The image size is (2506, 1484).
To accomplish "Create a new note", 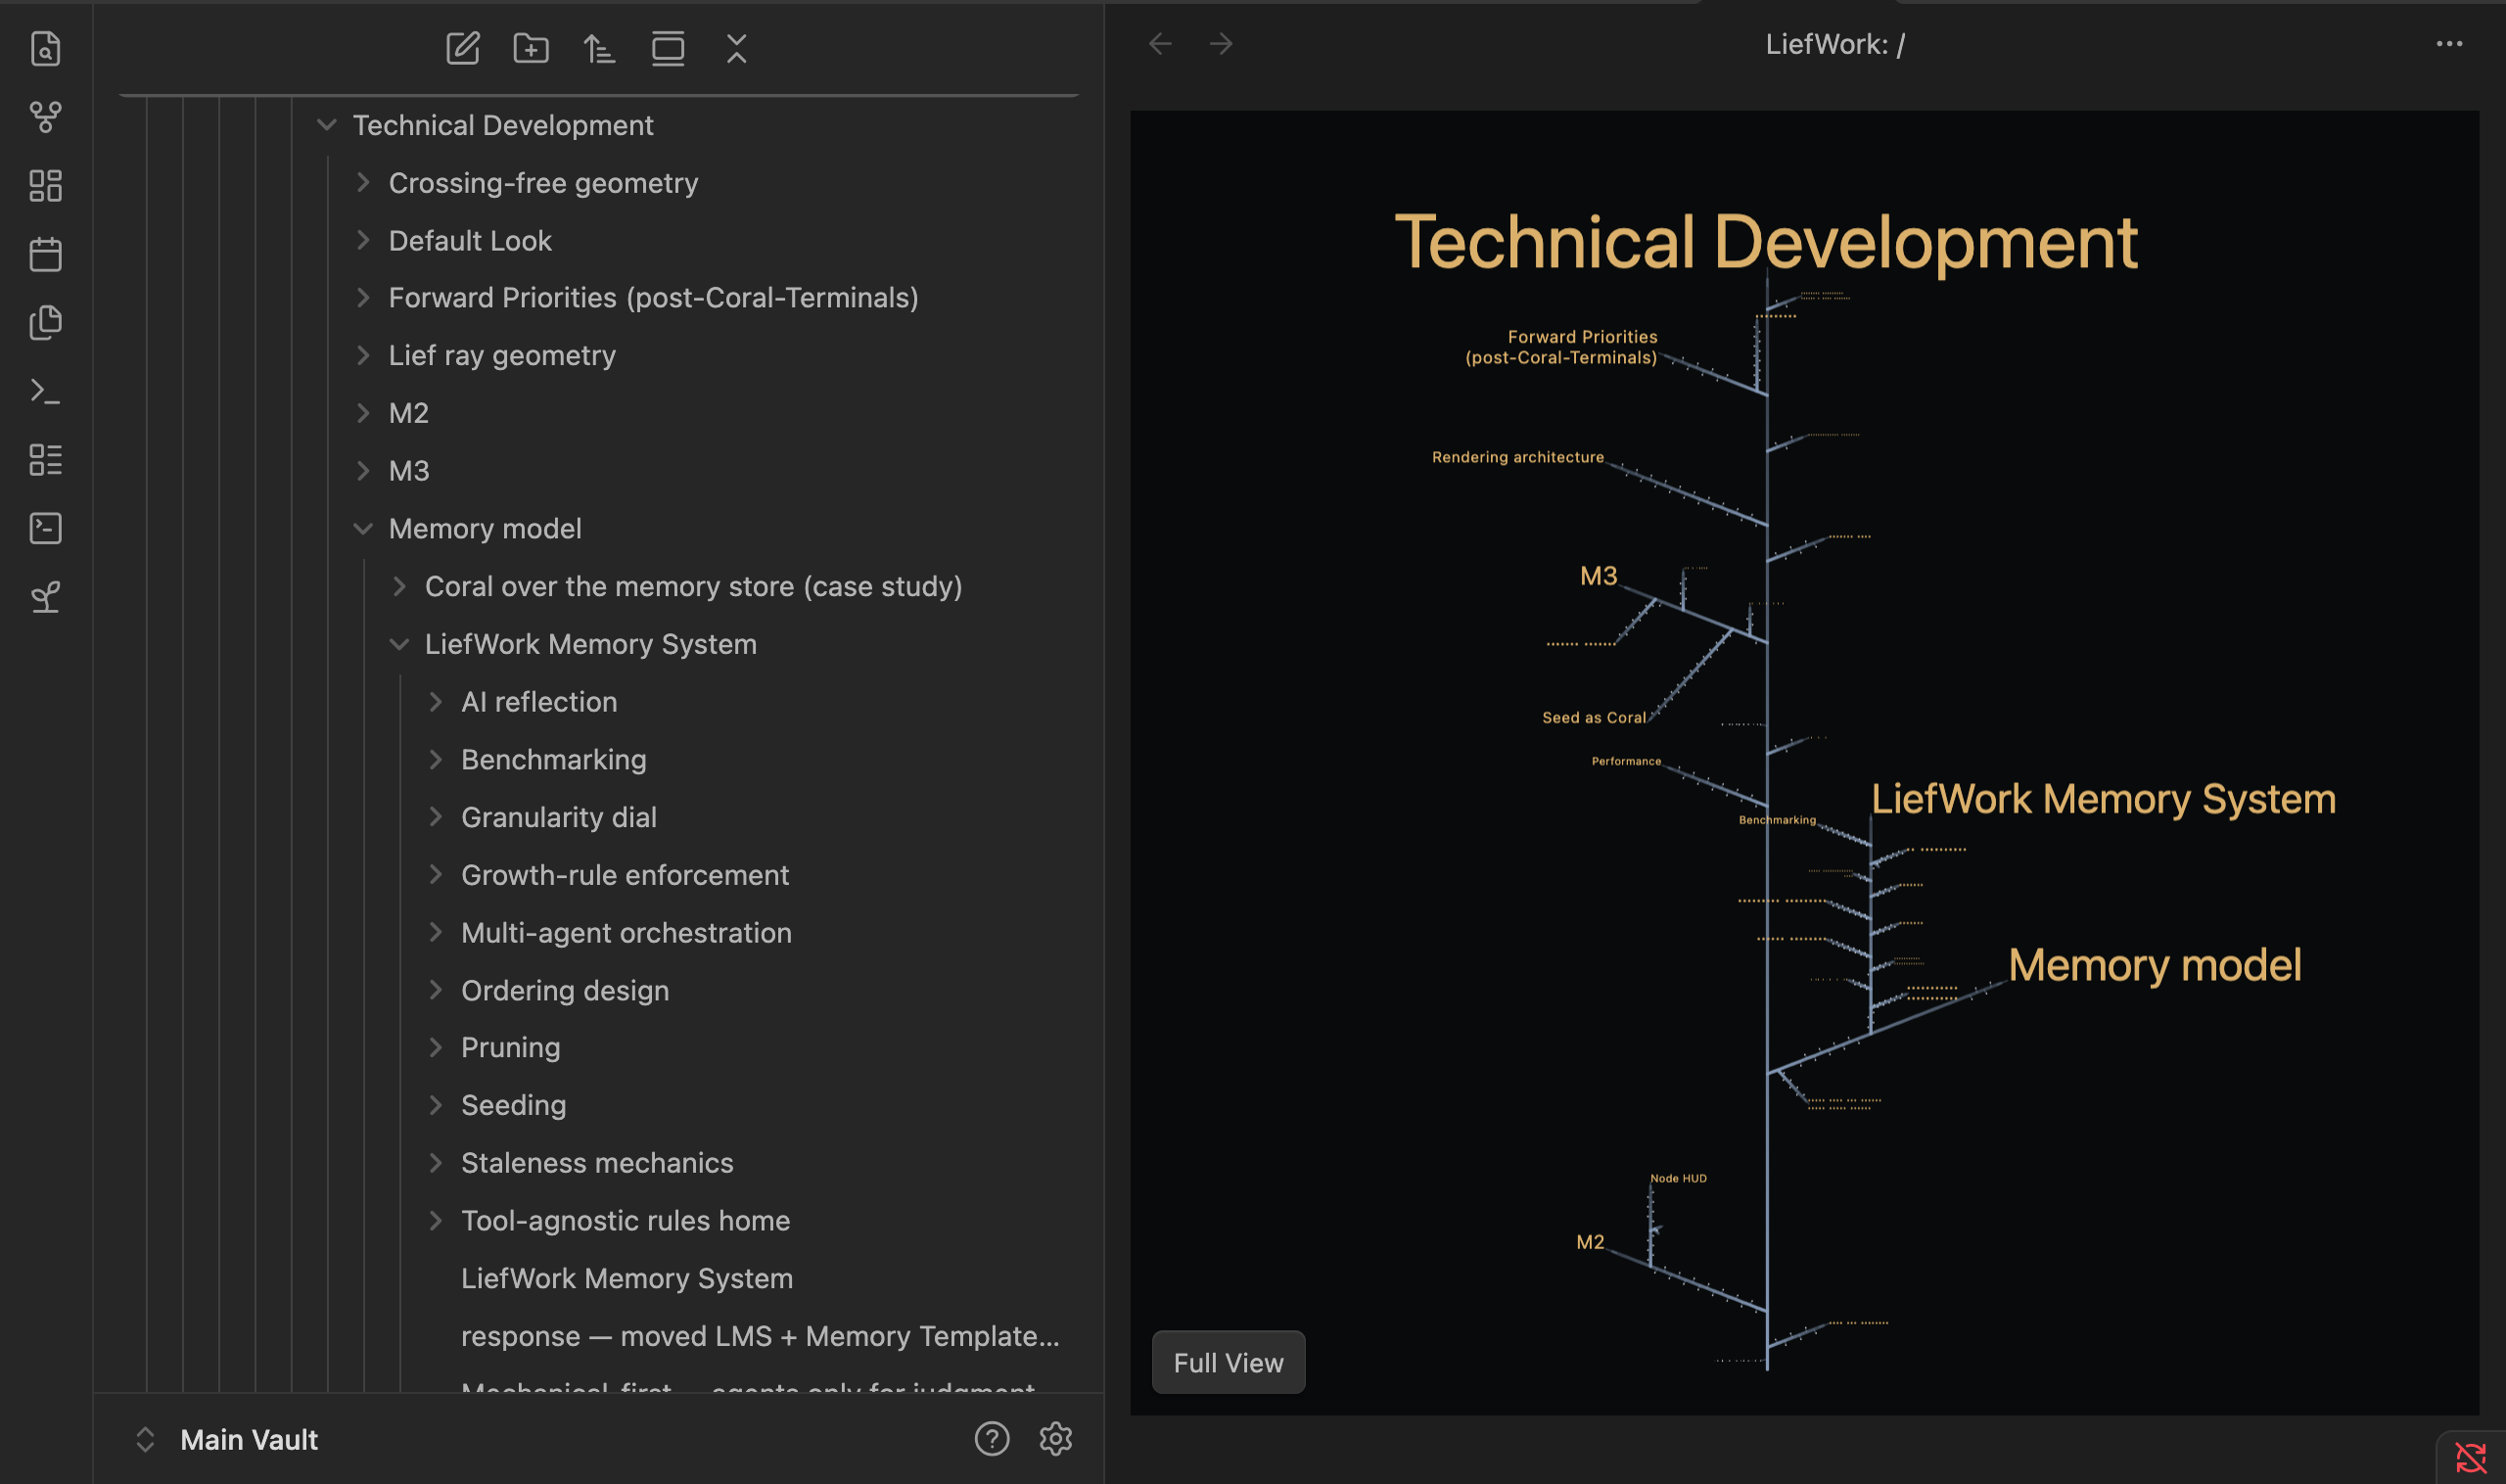I will [x=462, y=48].
